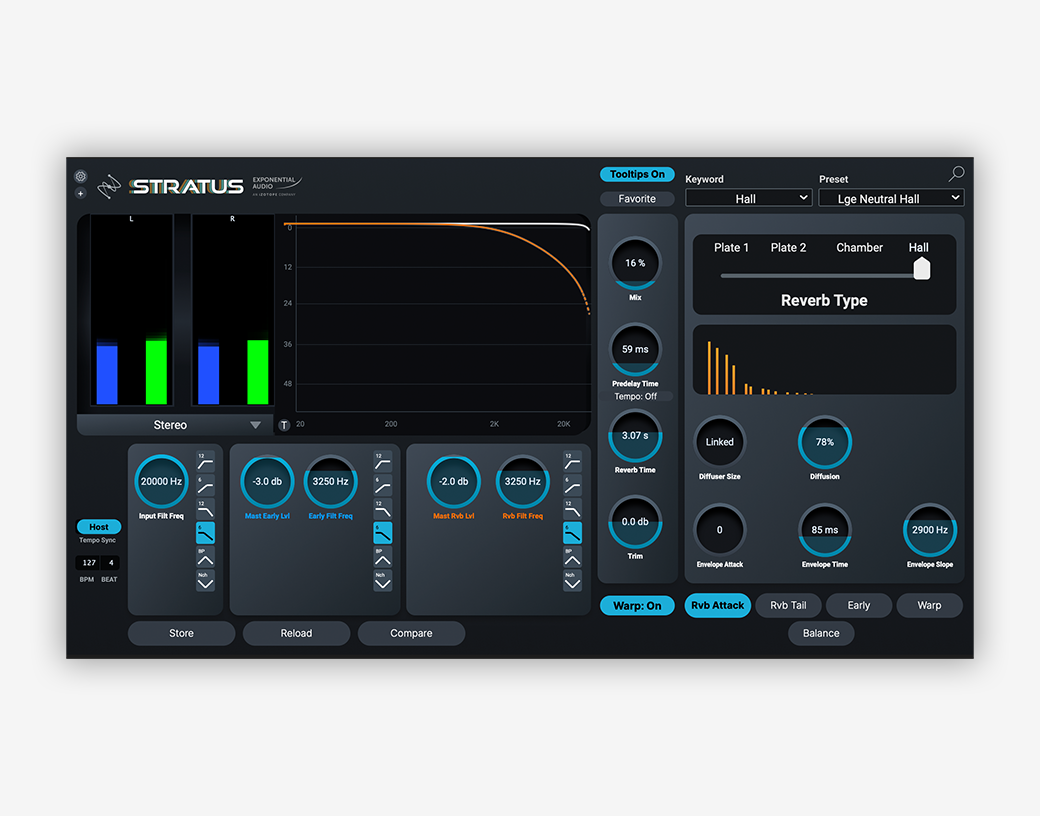Click the Input Filt Freq knob
Viewport: 1040px width, 816px height.
[x=161, y=482]
